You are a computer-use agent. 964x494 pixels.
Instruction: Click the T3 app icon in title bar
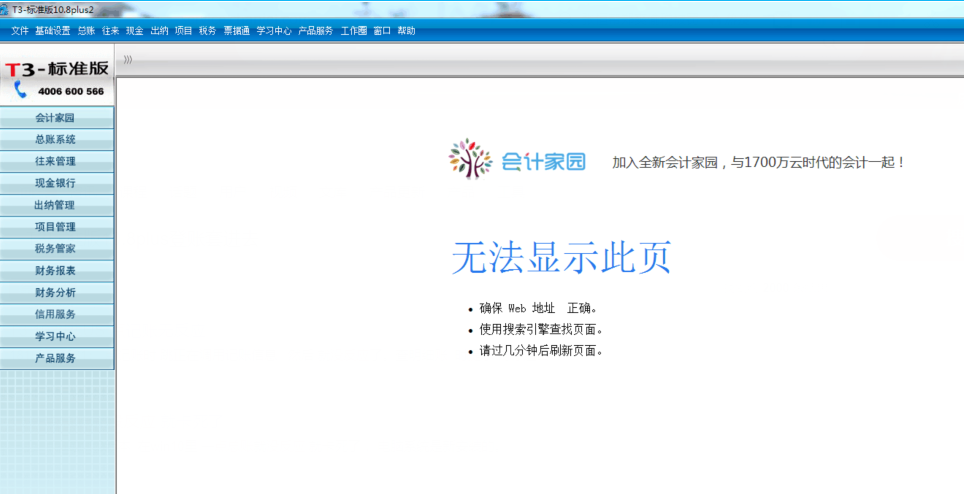(5, 9)
